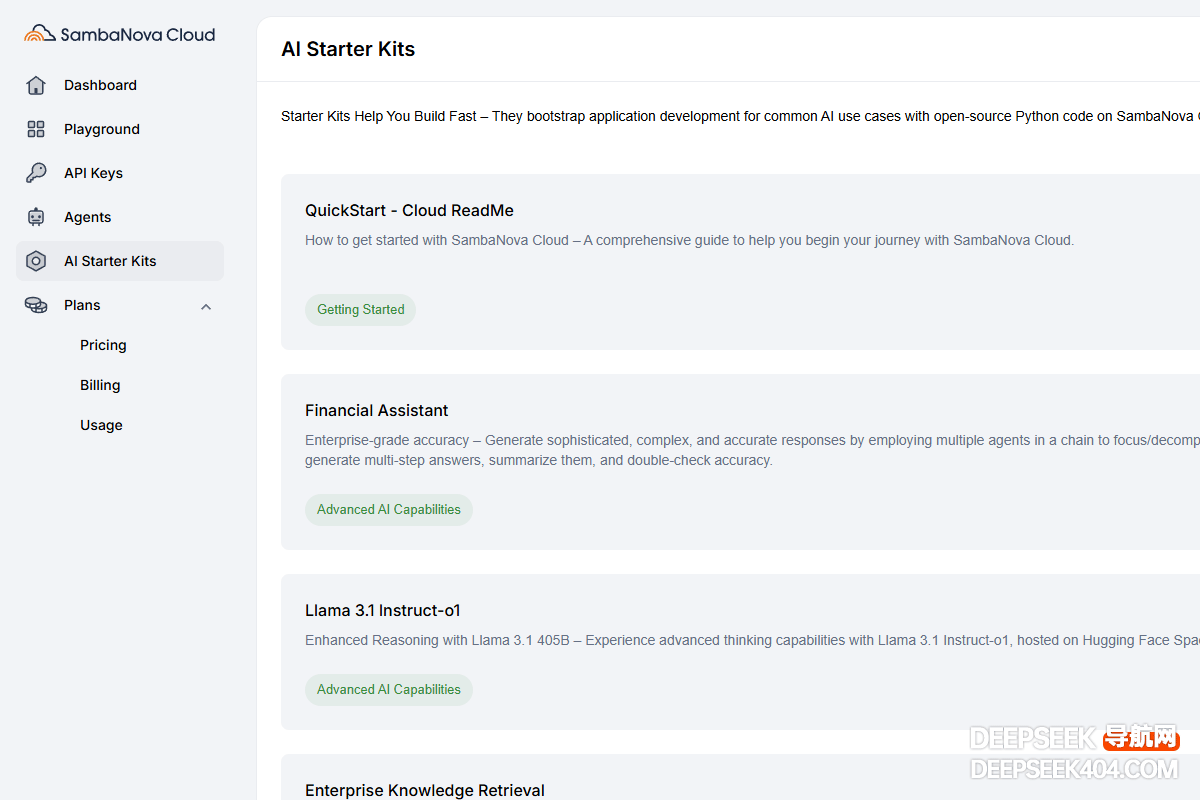
Task: Click the Plans menu label
Action: (82, 305)
